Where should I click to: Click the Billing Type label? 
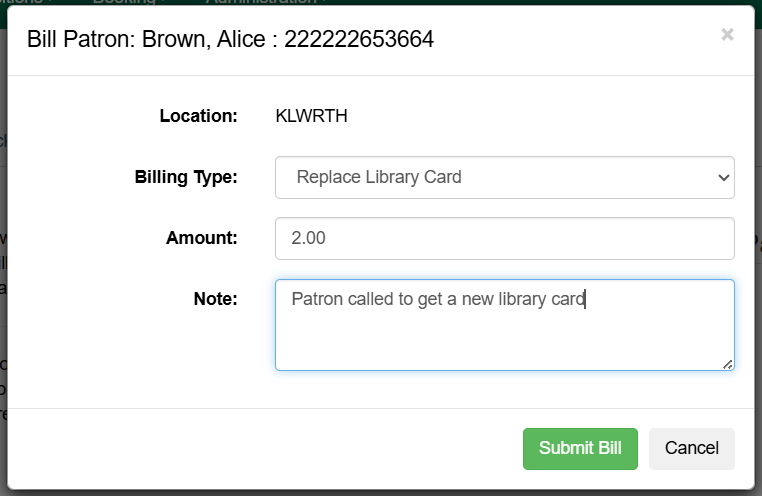coord(186,177)
